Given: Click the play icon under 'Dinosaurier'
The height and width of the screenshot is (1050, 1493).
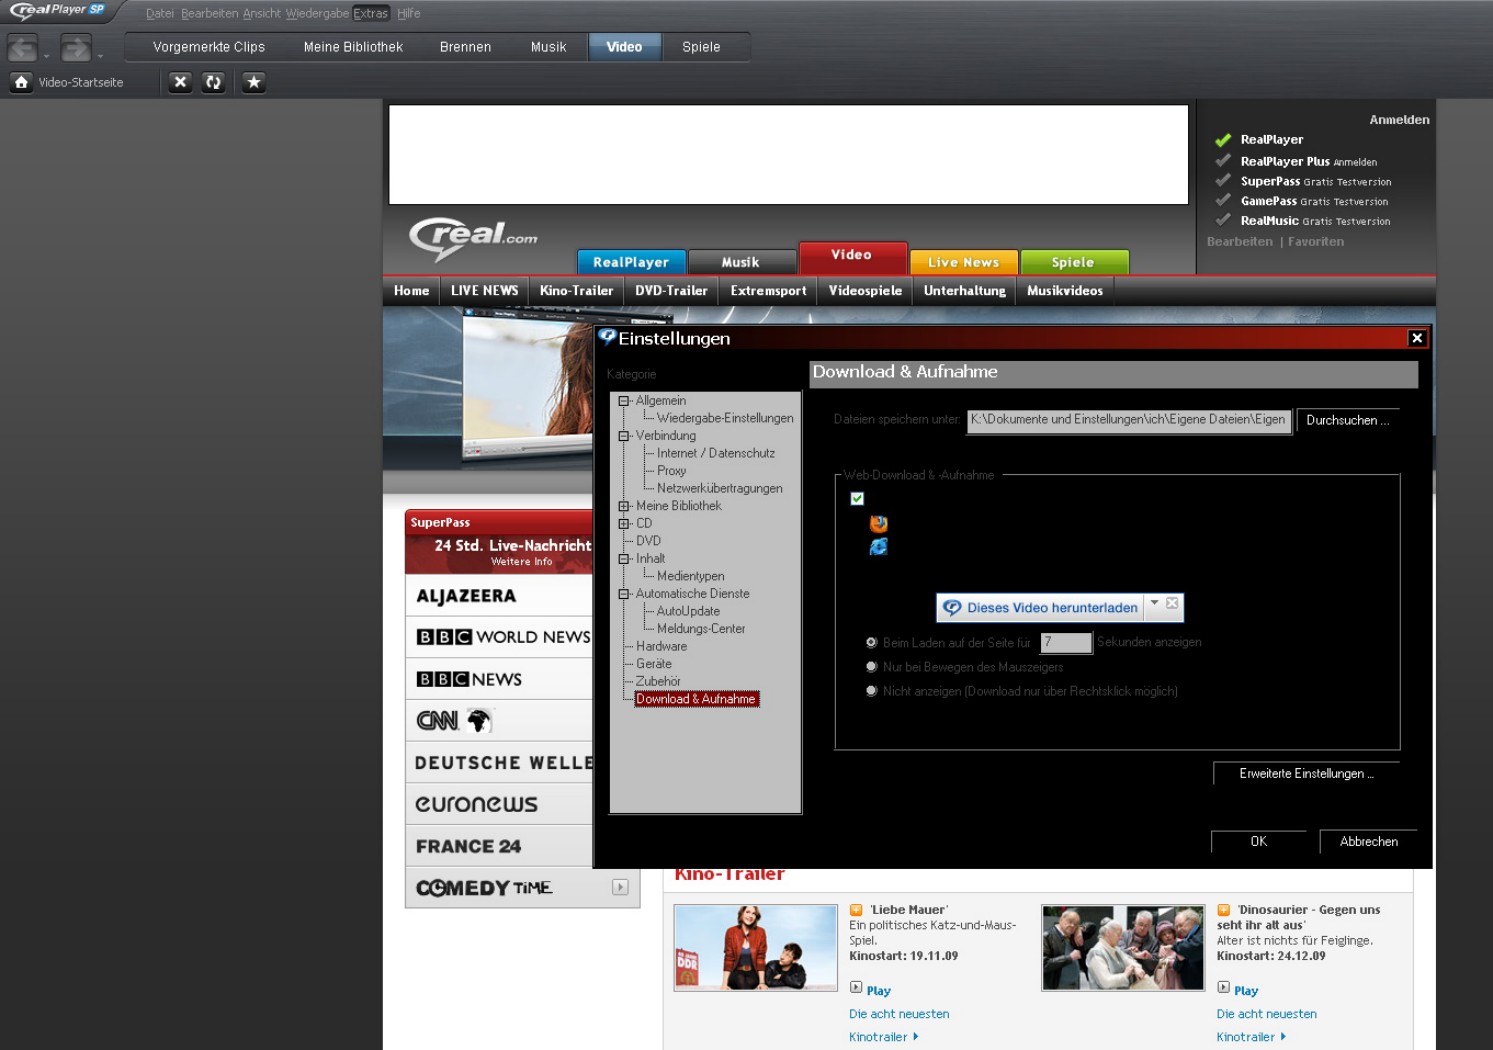Looking at the screenshot, I should pyautogui.click(x=1223, y=988).
